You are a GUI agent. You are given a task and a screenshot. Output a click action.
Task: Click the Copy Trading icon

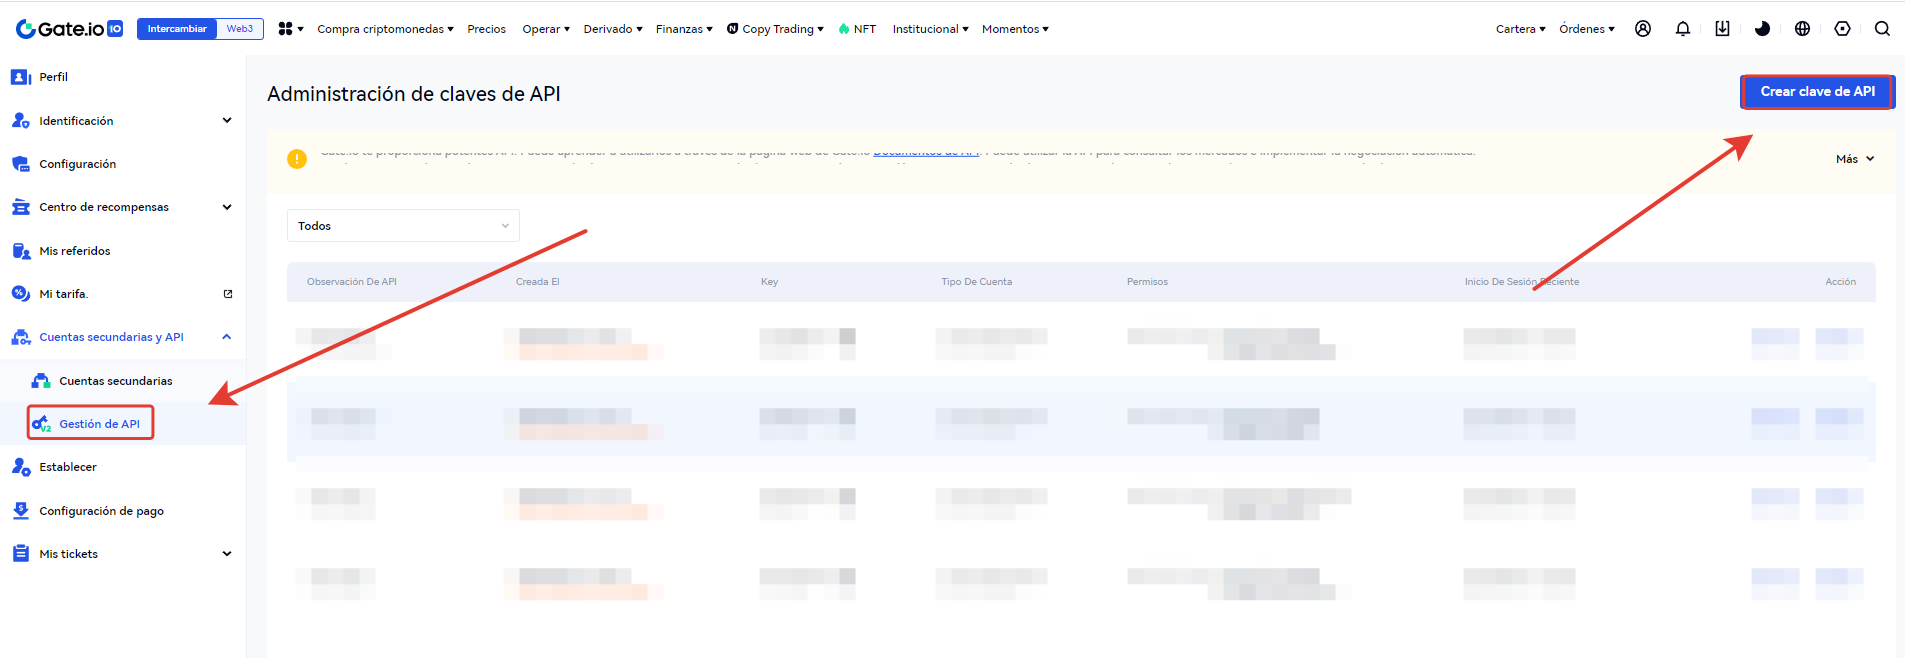733,29
